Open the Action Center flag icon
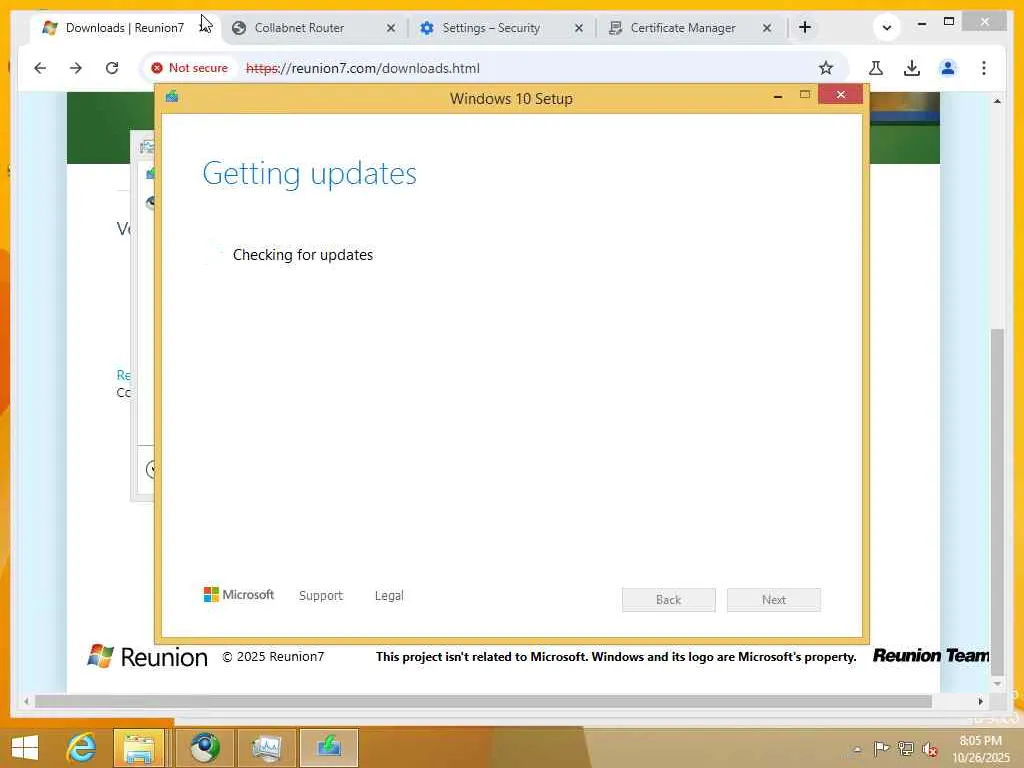Viewport: 1024px width, 768px height. coord(881,749)
